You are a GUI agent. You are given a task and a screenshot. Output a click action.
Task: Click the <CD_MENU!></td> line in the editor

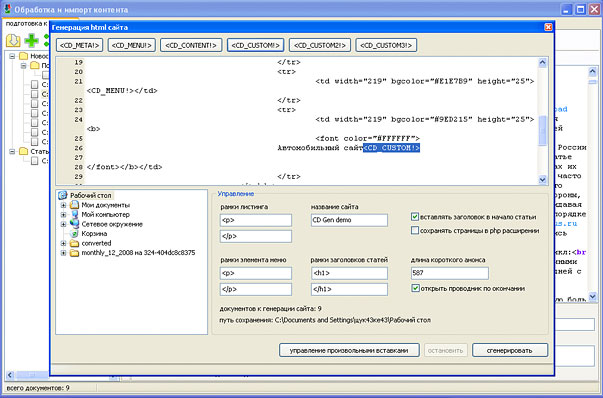click(x=122, y=91)
